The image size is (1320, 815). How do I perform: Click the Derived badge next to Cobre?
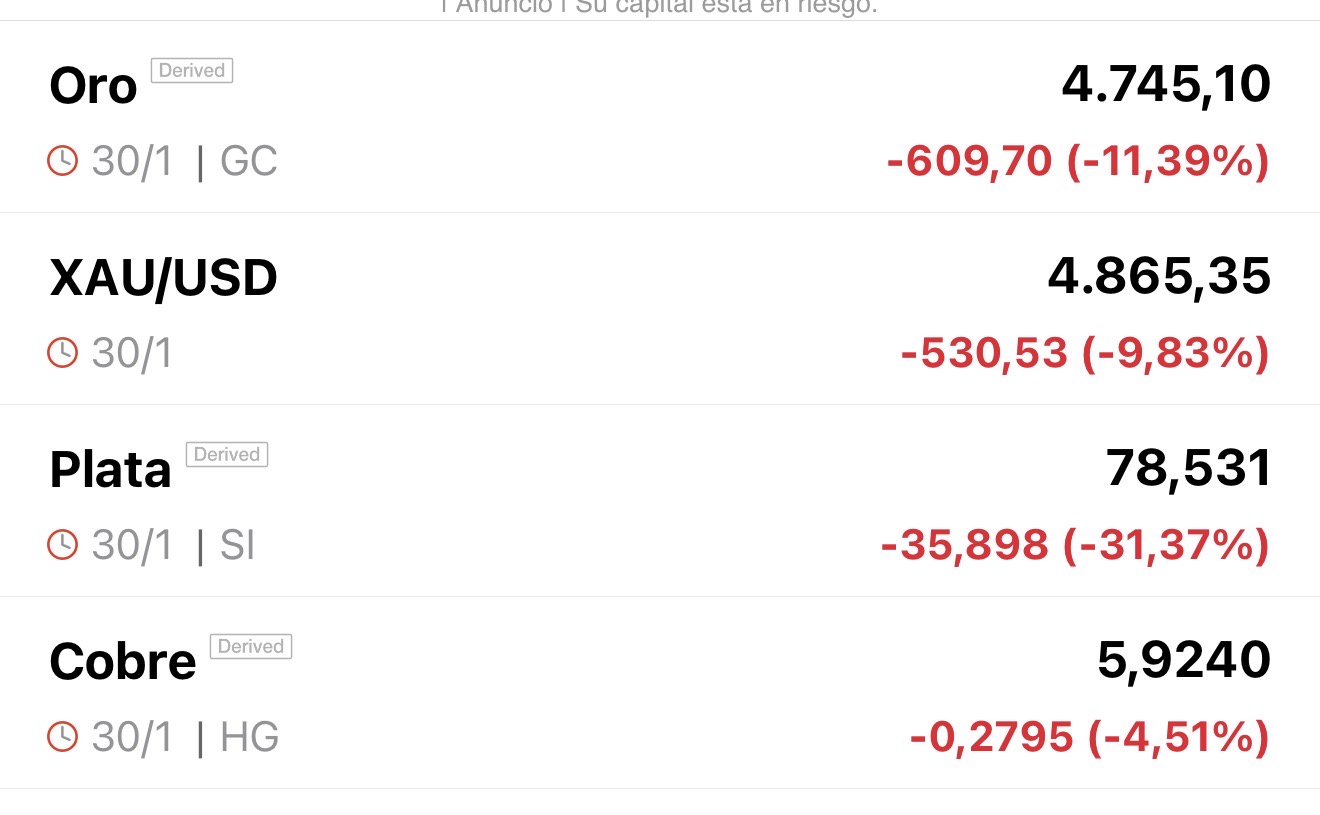tap(251, 647)
